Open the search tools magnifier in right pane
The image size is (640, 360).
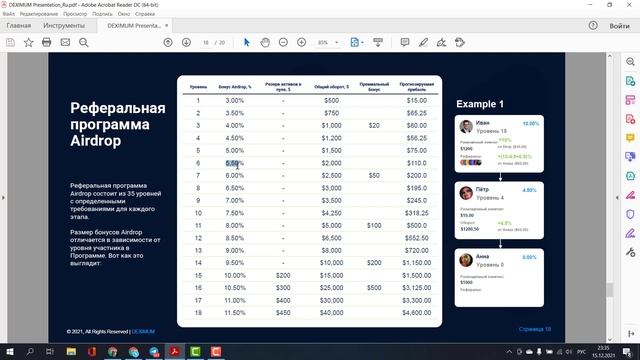(630, 62)
